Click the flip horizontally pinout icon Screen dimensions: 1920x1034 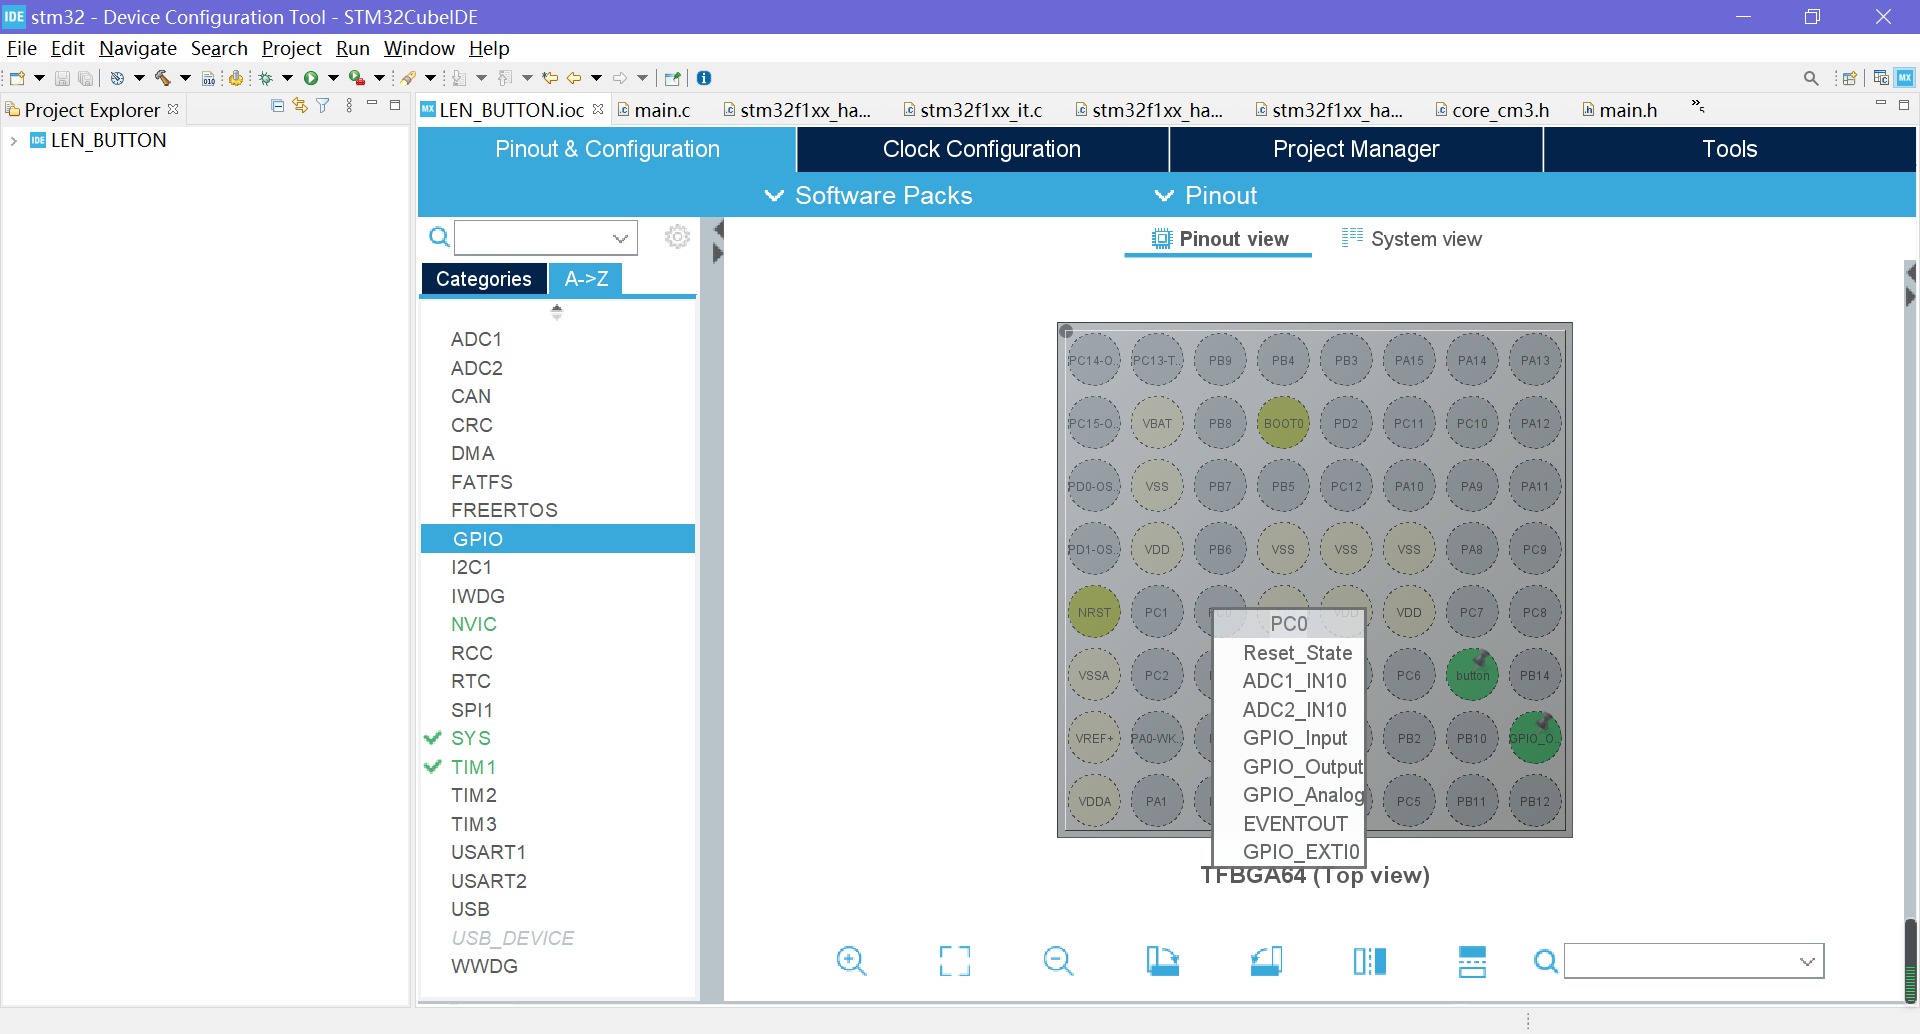pos(1370,961)
